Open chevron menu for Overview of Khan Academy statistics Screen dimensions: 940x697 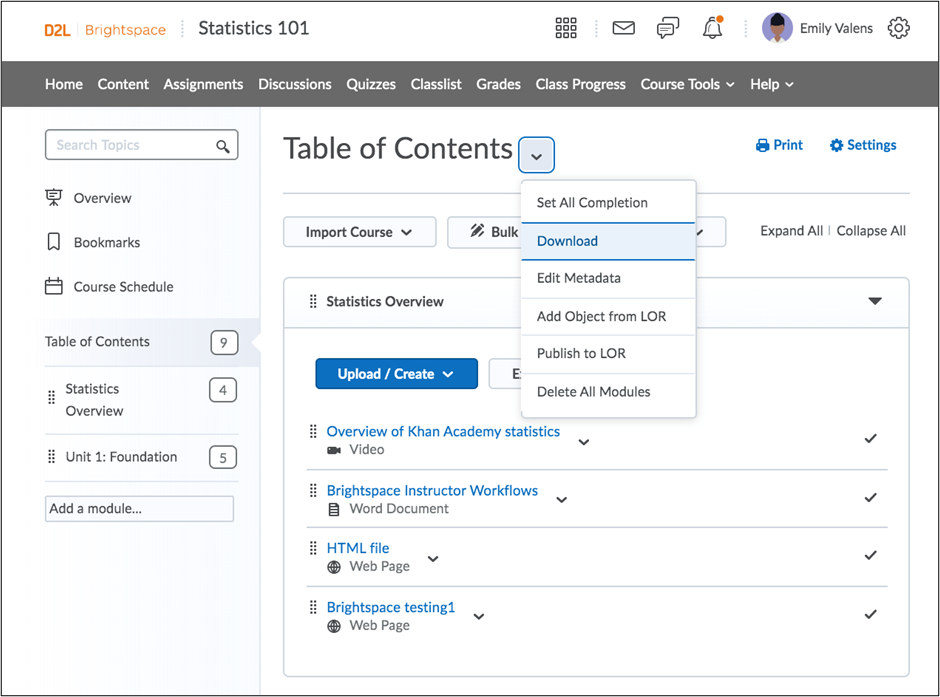click(x=584, y=442)
